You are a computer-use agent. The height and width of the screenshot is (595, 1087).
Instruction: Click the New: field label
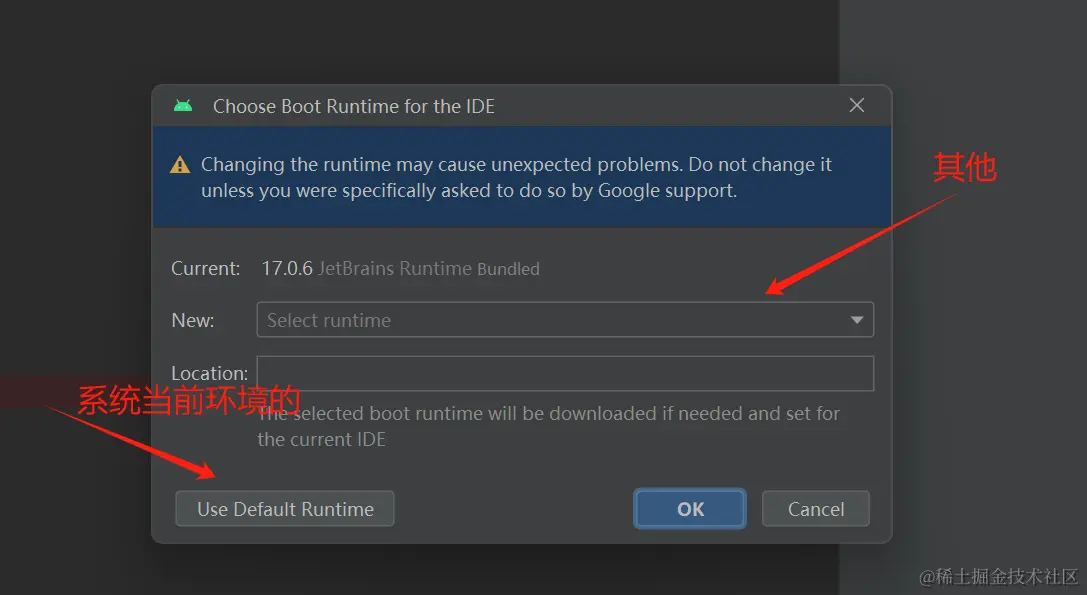[x=192, y=320]
